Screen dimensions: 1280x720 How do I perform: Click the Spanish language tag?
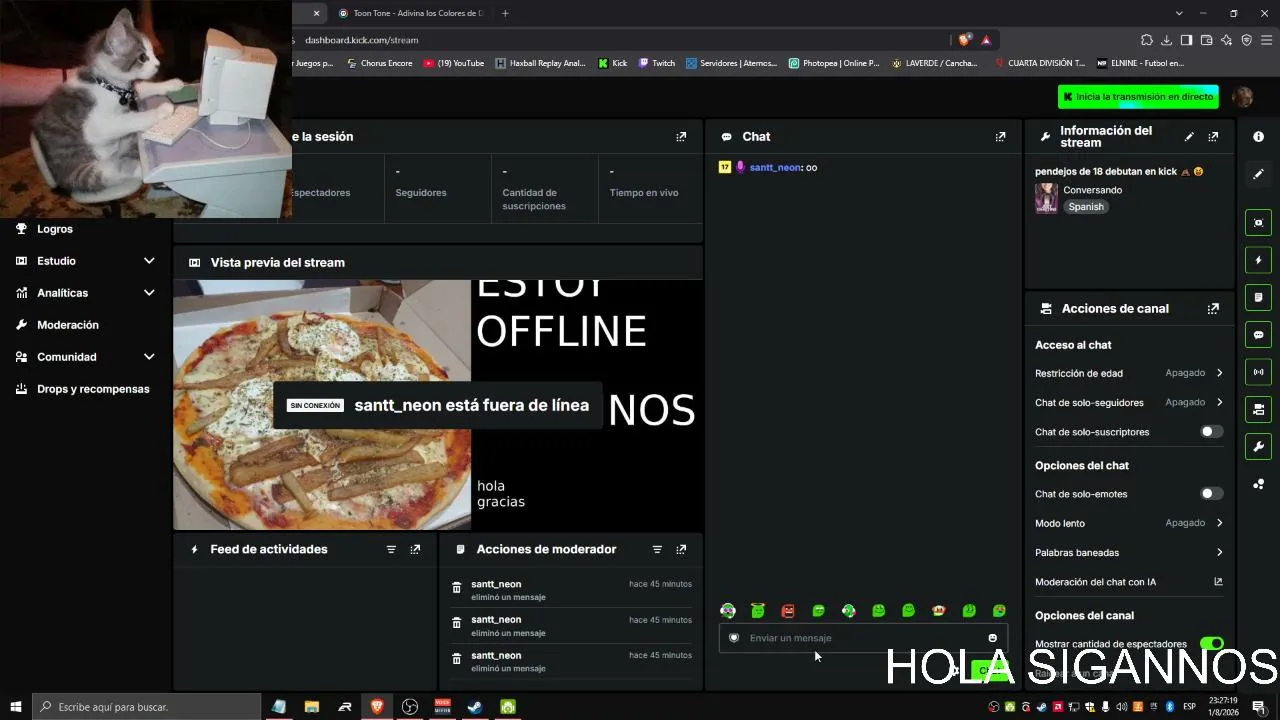pyautogui.click(x=1086, y=207)
